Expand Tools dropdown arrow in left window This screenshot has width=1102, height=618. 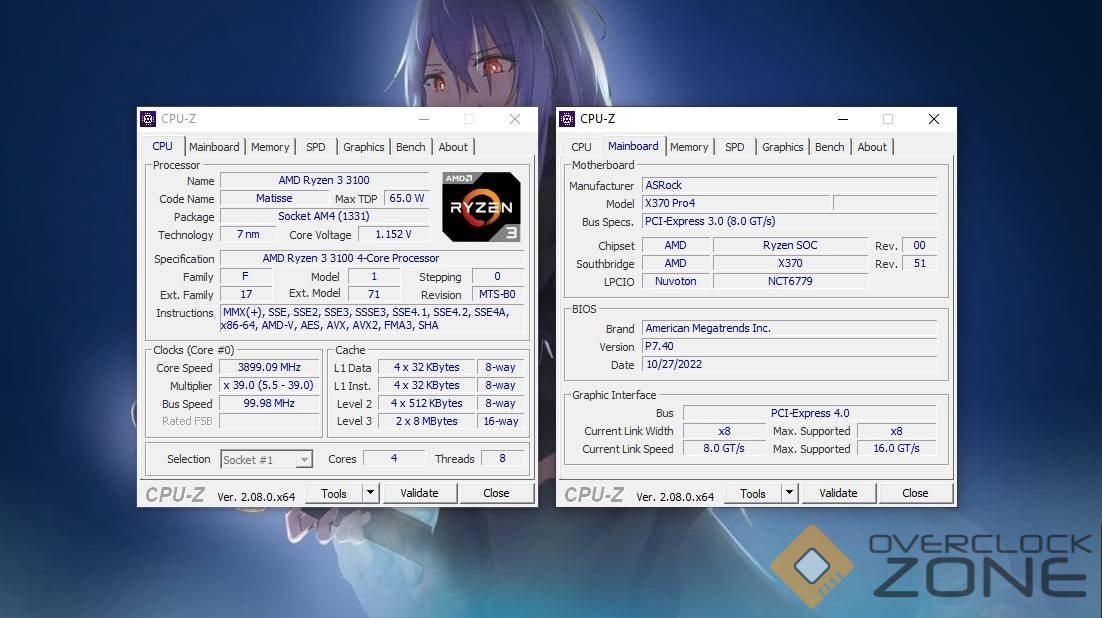(x=370, y=493)
